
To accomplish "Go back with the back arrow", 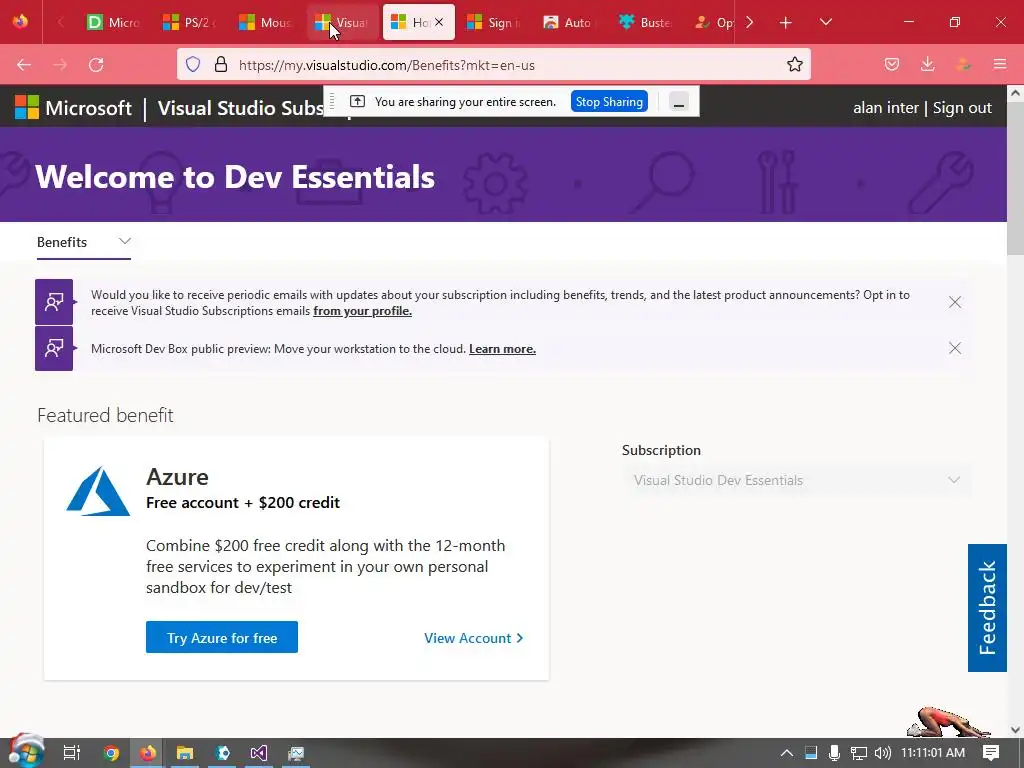I will click(x=24, y=65).
